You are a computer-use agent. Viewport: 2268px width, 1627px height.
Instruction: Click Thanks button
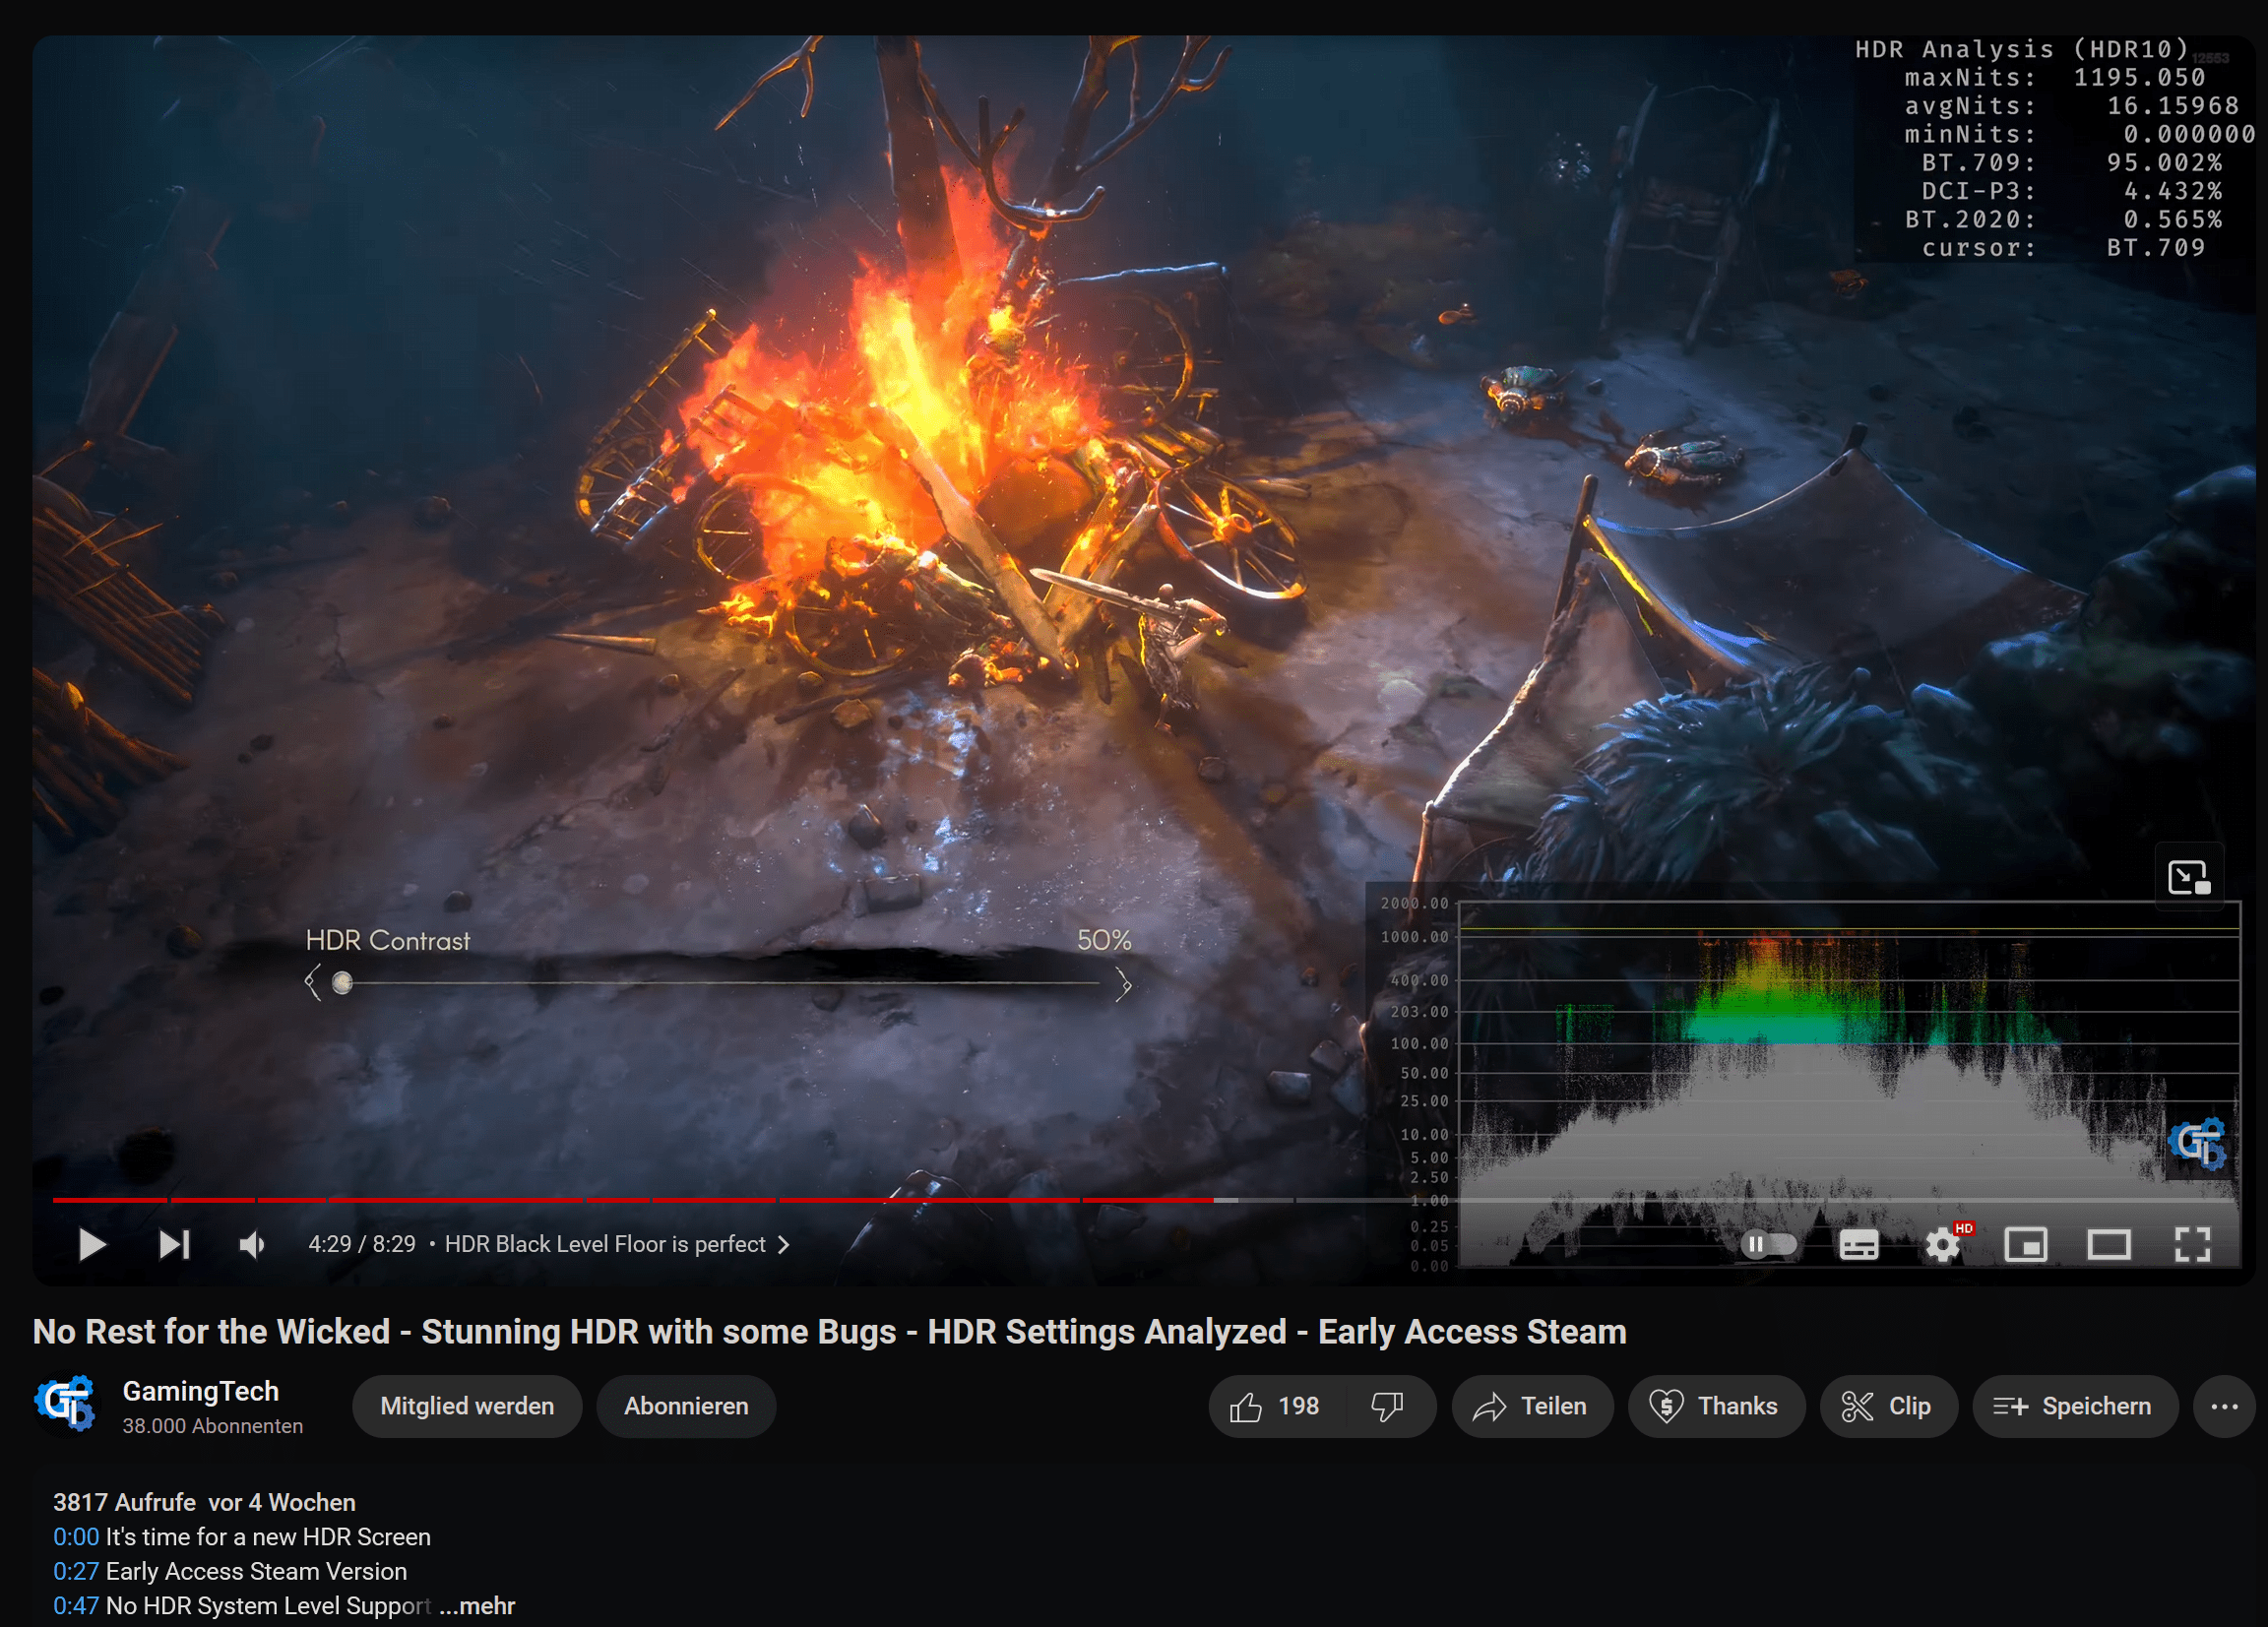1716,1406
